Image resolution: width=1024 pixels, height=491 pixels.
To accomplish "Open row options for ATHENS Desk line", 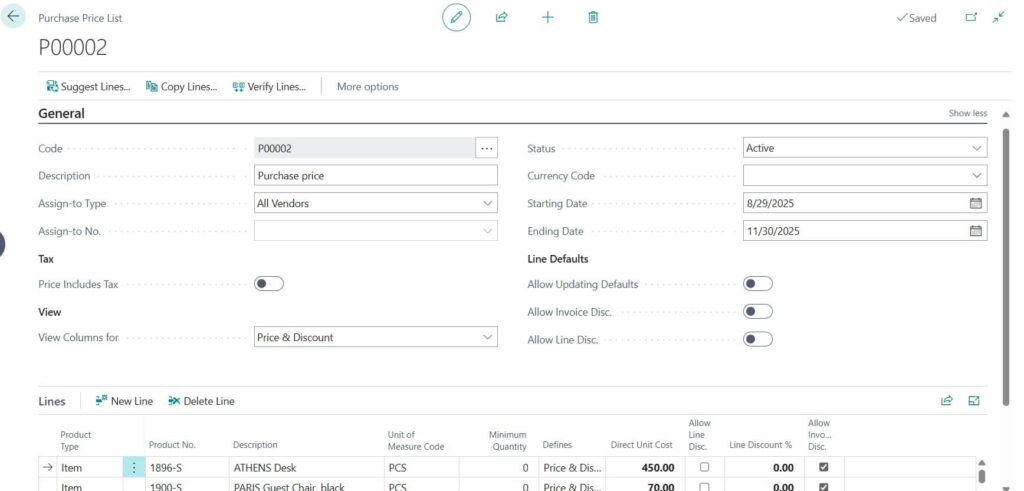I will pyautogui.click(x=134, y=467).
